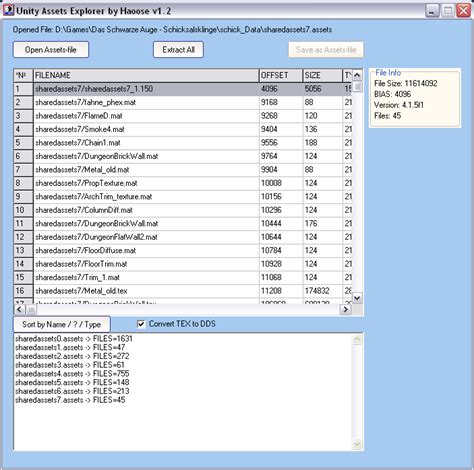Click the log box scroll down arrow
This screenshot has width=474, height=470.
click(357, 444)
